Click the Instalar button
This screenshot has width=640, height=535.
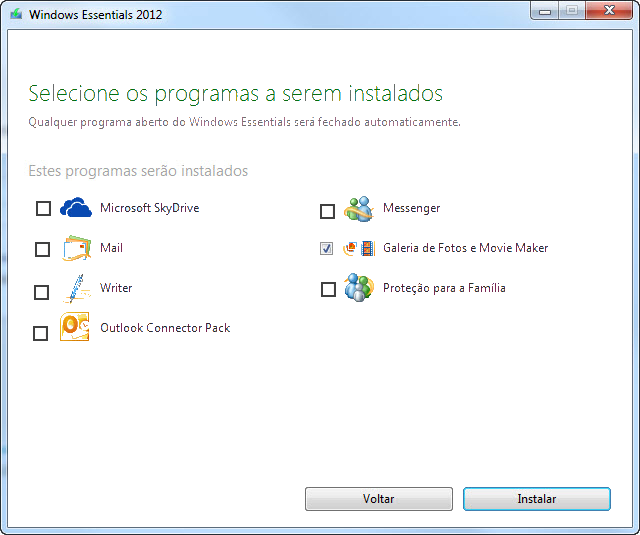tap(537, 499)
